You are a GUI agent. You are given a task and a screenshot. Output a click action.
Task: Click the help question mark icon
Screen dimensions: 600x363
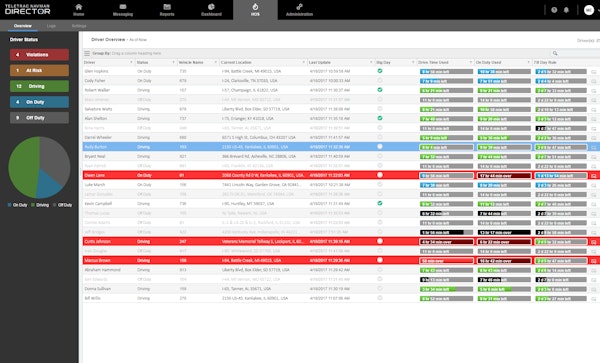(x=554, y=10)
